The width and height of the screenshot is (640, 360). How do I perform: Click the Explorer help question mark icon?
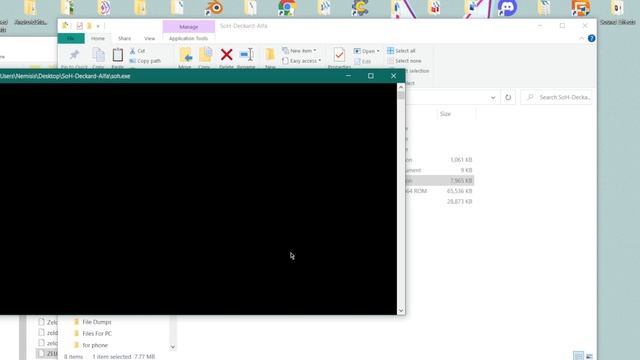click(591, 38)
